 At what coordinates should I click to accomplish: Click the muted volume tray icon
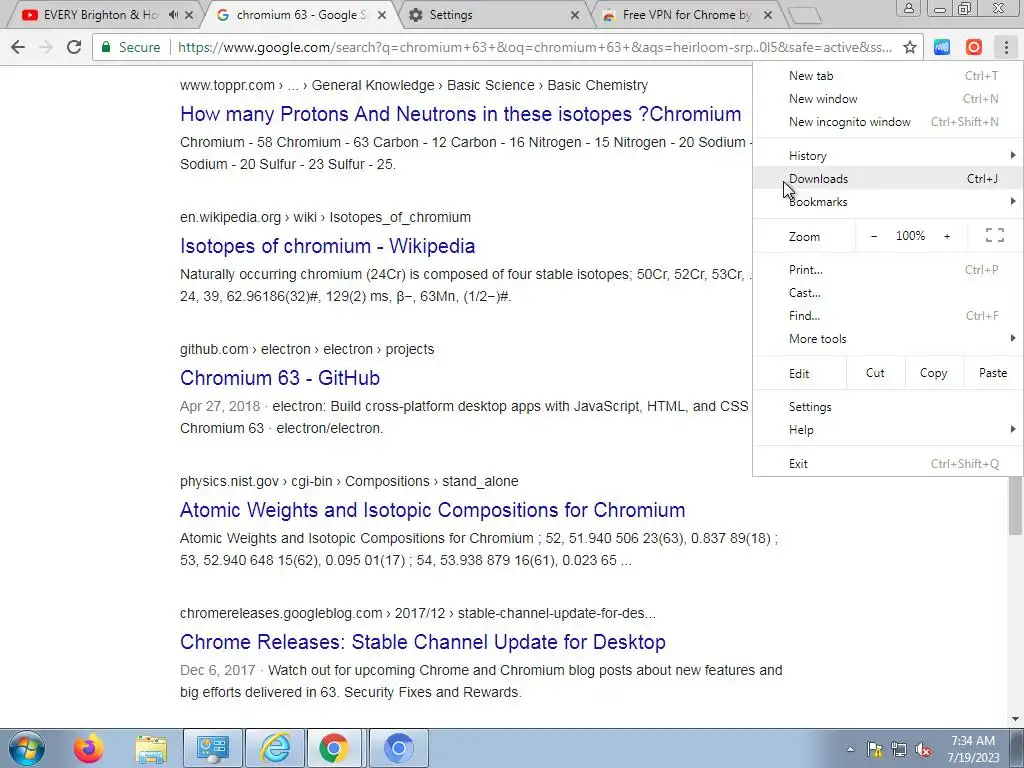pyautogui.click(x=923, y=749)
